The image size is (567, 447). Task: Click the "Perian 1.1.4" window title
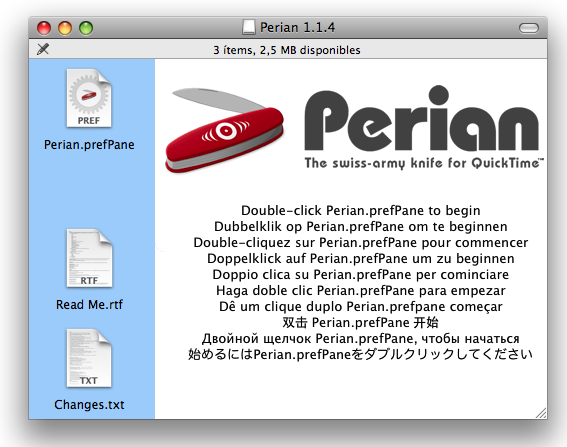[x=298, y=27]
